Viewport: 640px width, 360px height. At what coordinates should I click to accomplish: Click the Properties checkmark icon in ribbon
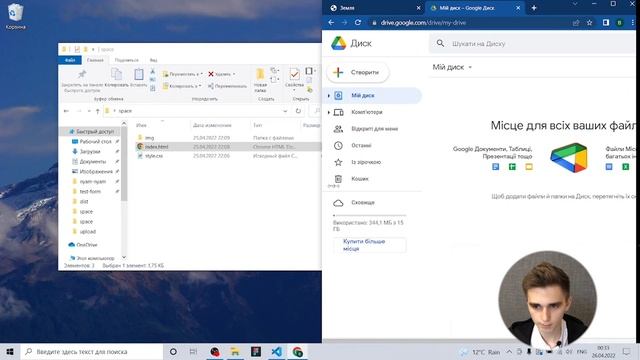pyautogui.click(x=294, y=74)
